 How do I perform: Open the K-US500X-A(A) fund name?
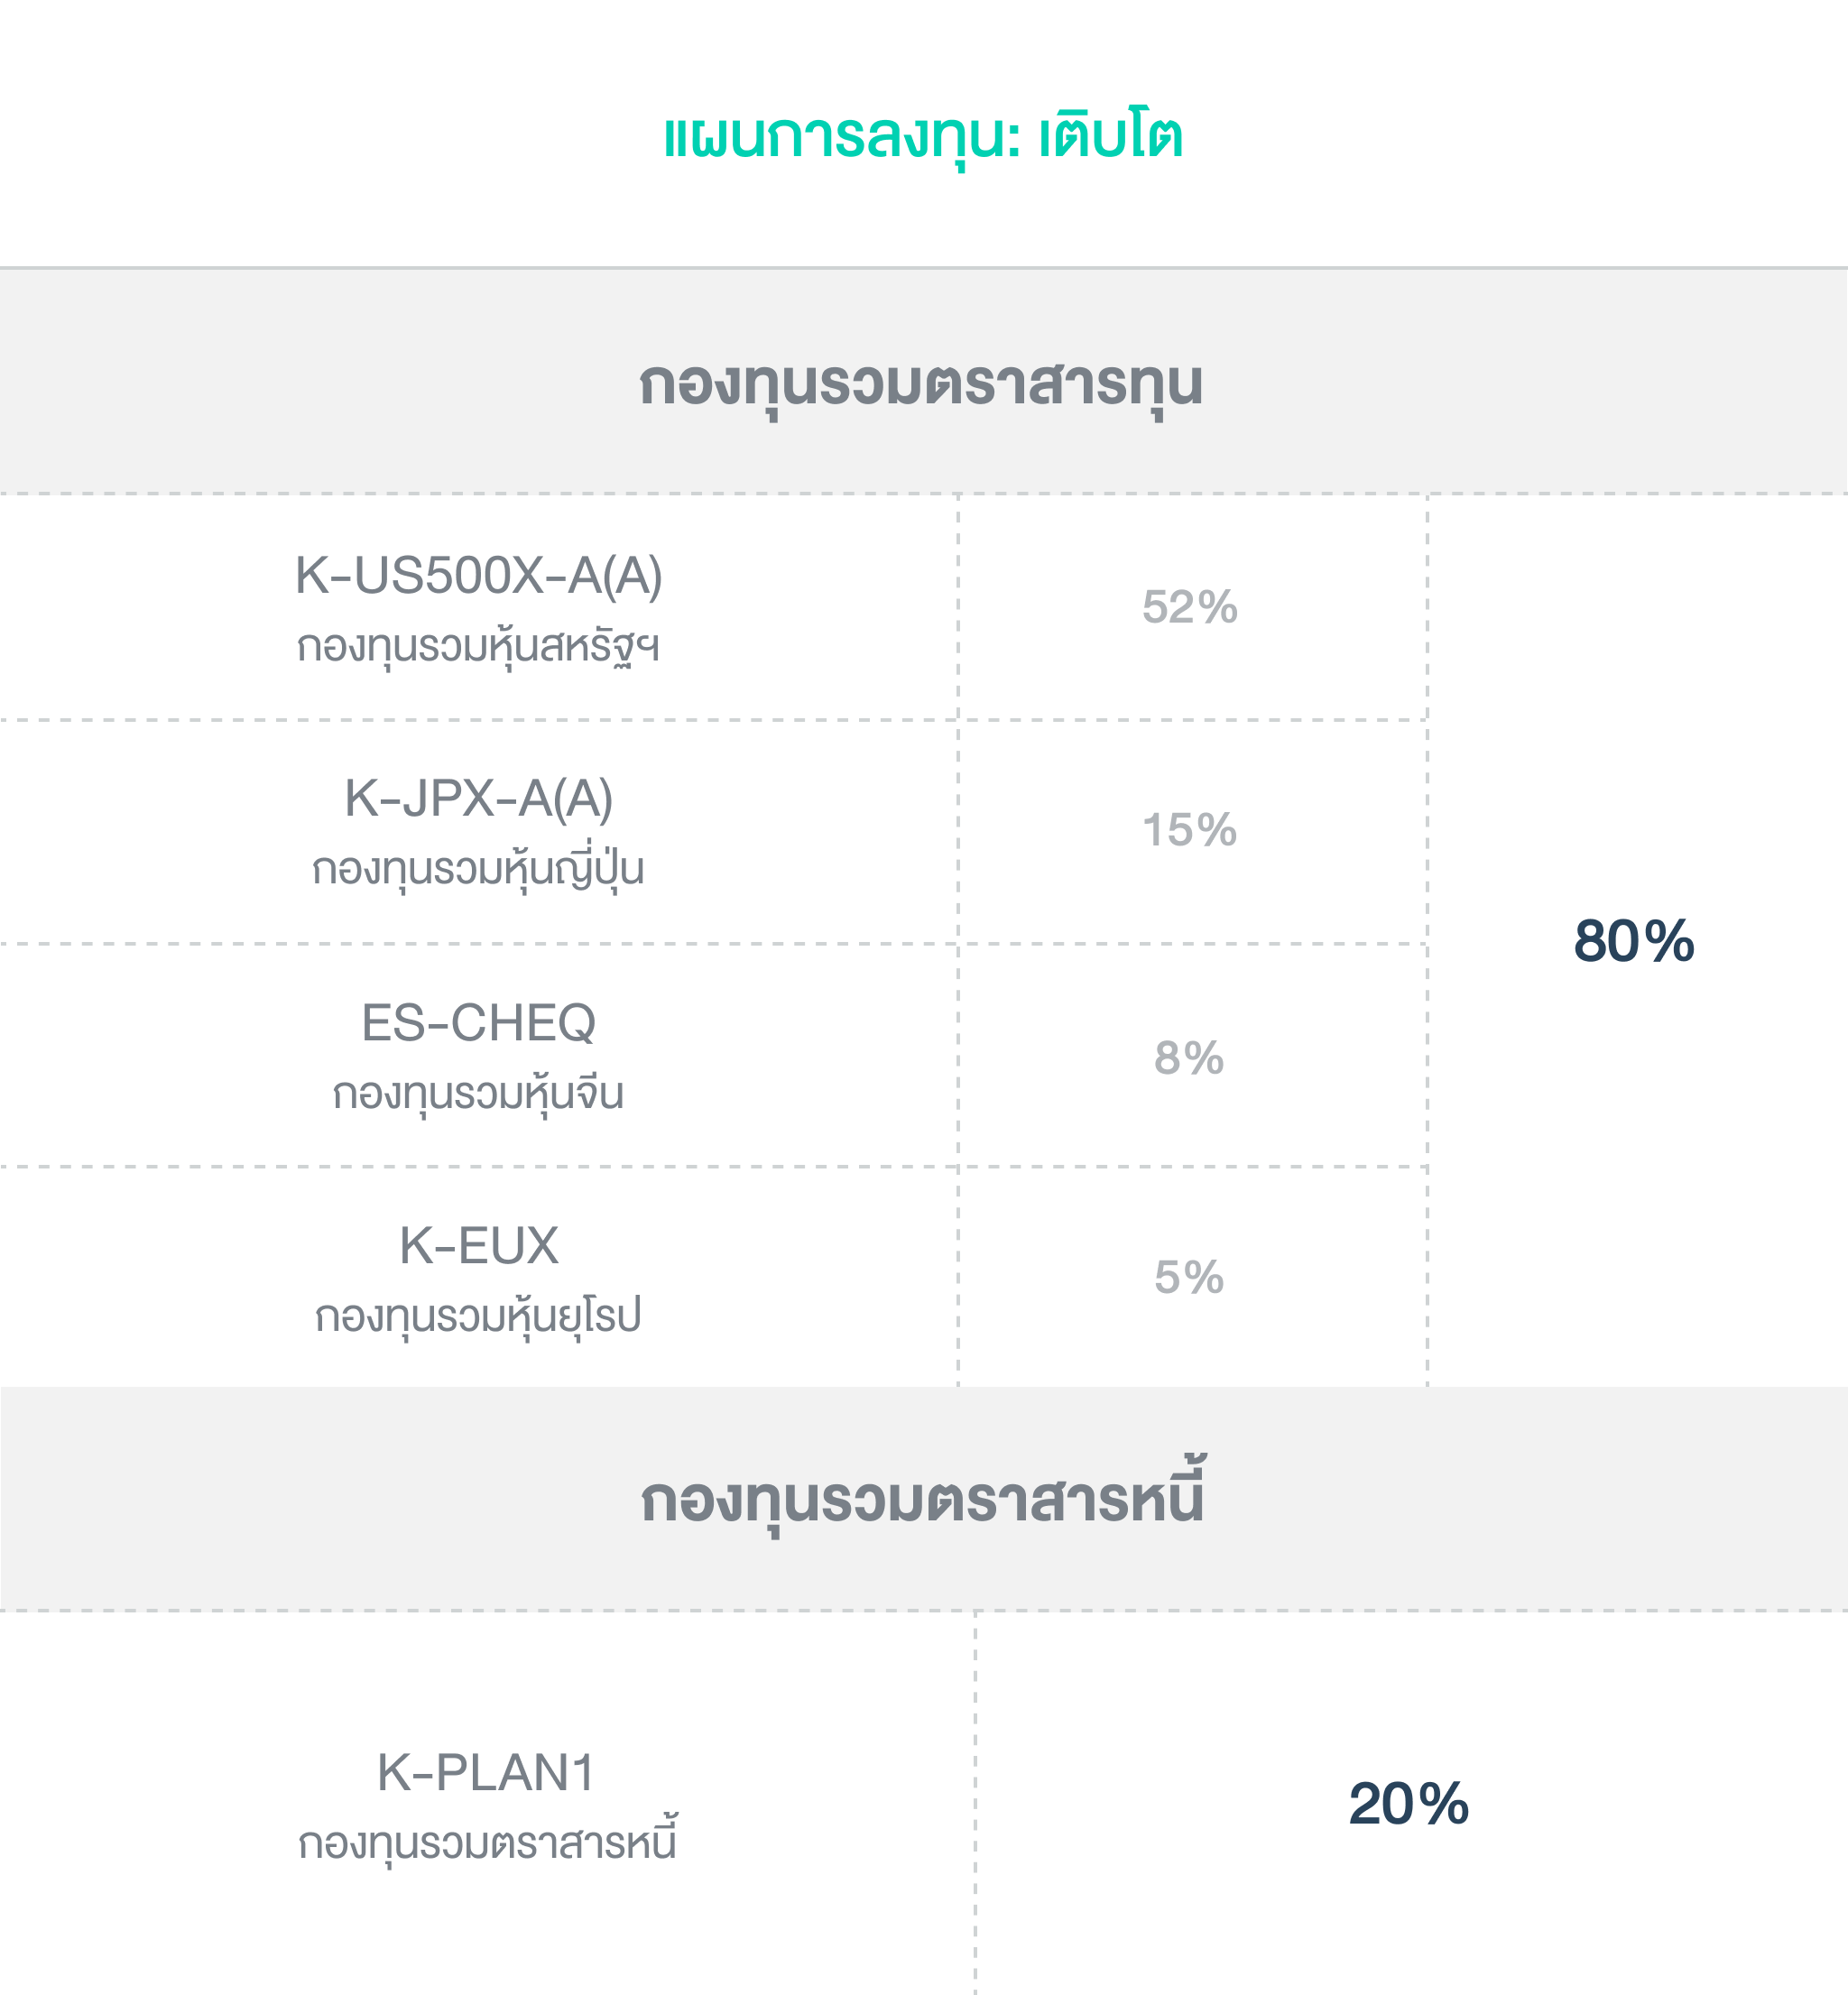(x=478, y=576)
